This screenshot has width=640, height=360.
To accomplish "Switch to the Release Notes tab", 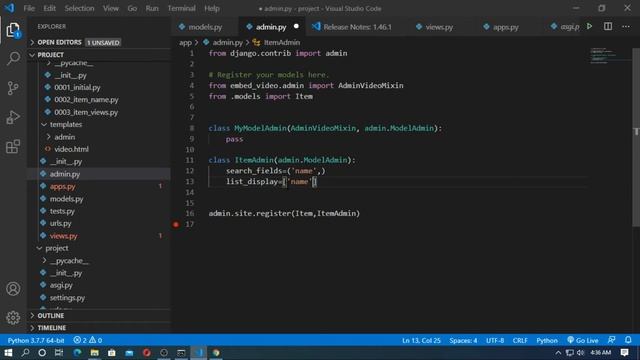I will (x=357, y=27).
